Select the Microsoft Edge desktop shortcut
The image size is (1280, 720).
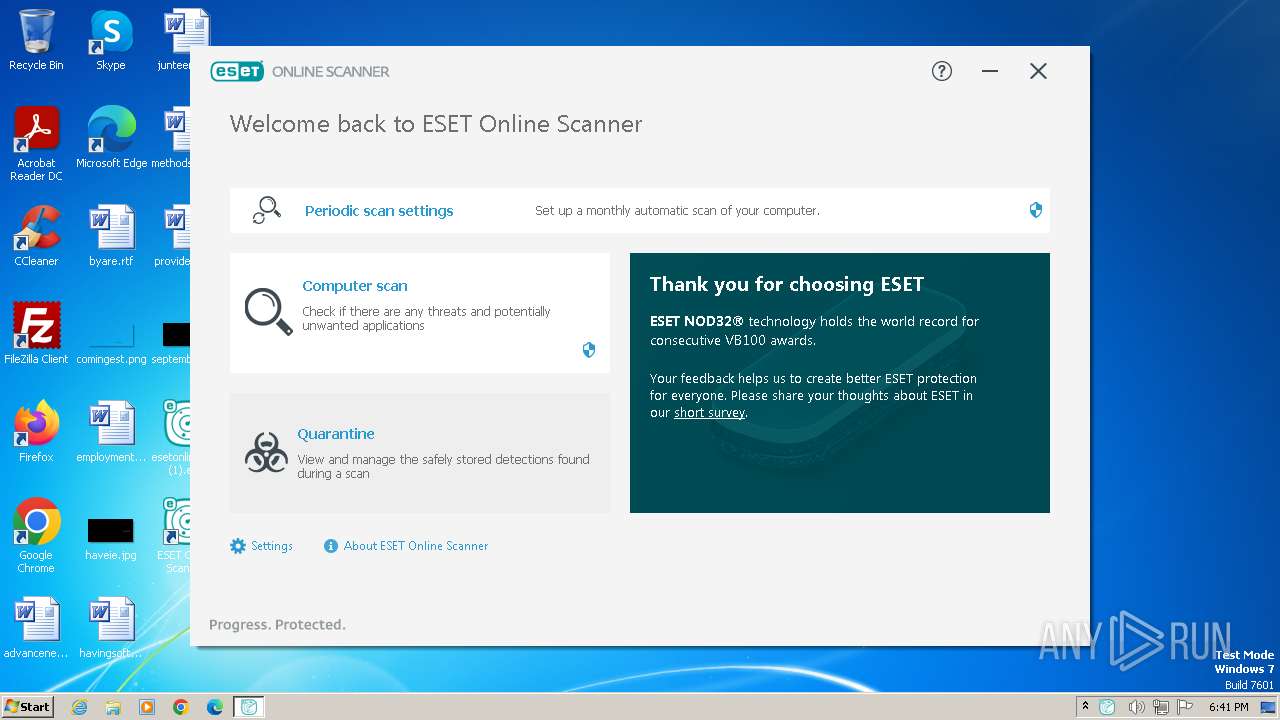[x=111, y=138]
